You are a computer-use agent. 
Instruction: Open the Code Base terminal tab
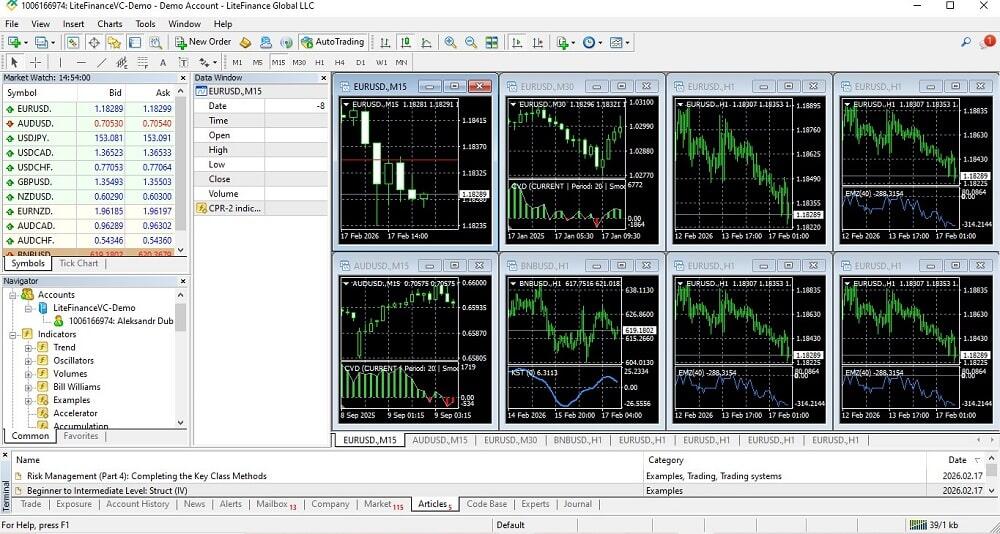coord(487,504)
